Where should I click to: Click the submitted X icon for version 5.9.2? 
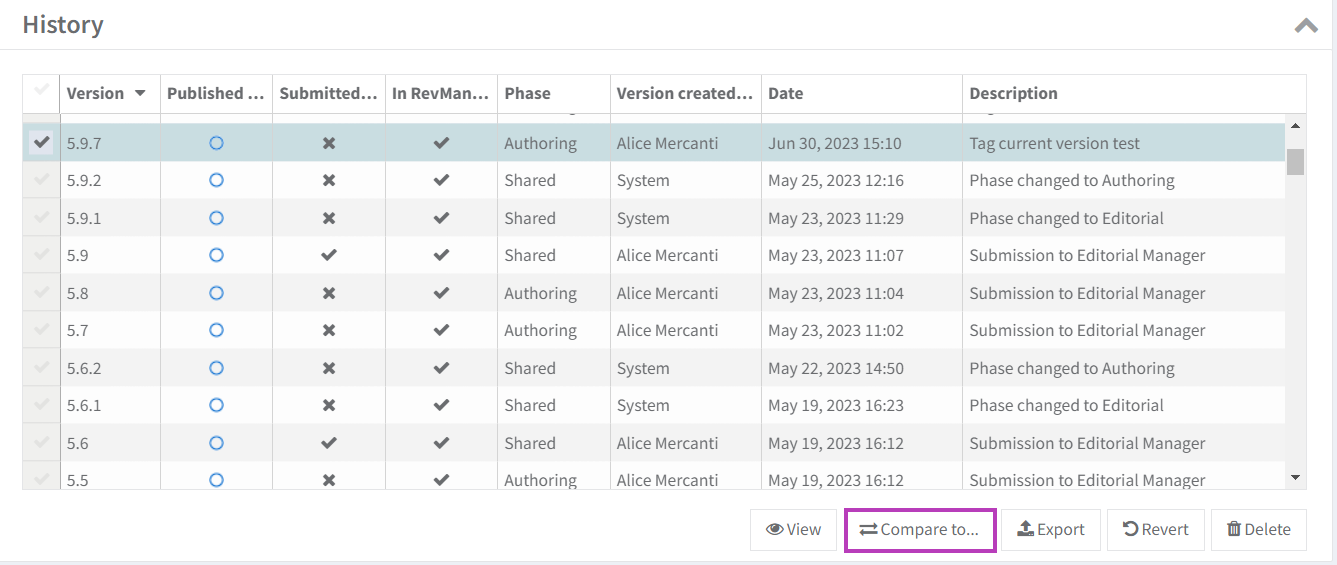pyautogui.click(x=329, y=181)
